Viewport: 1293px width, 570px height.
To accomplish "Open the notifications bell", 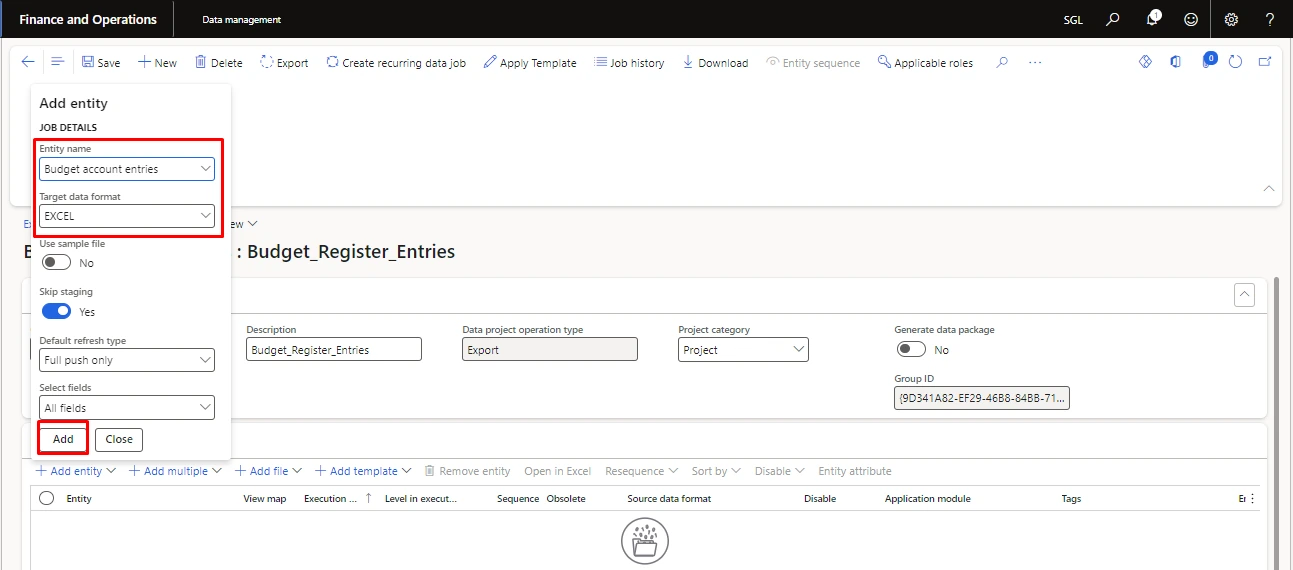I will coord(1153,19).
